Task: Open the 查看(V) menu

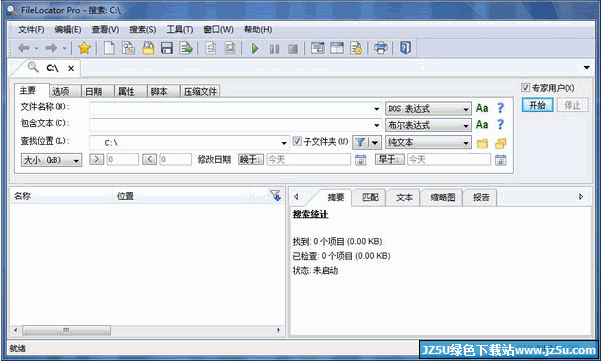Action: click(x=105, y=30)
